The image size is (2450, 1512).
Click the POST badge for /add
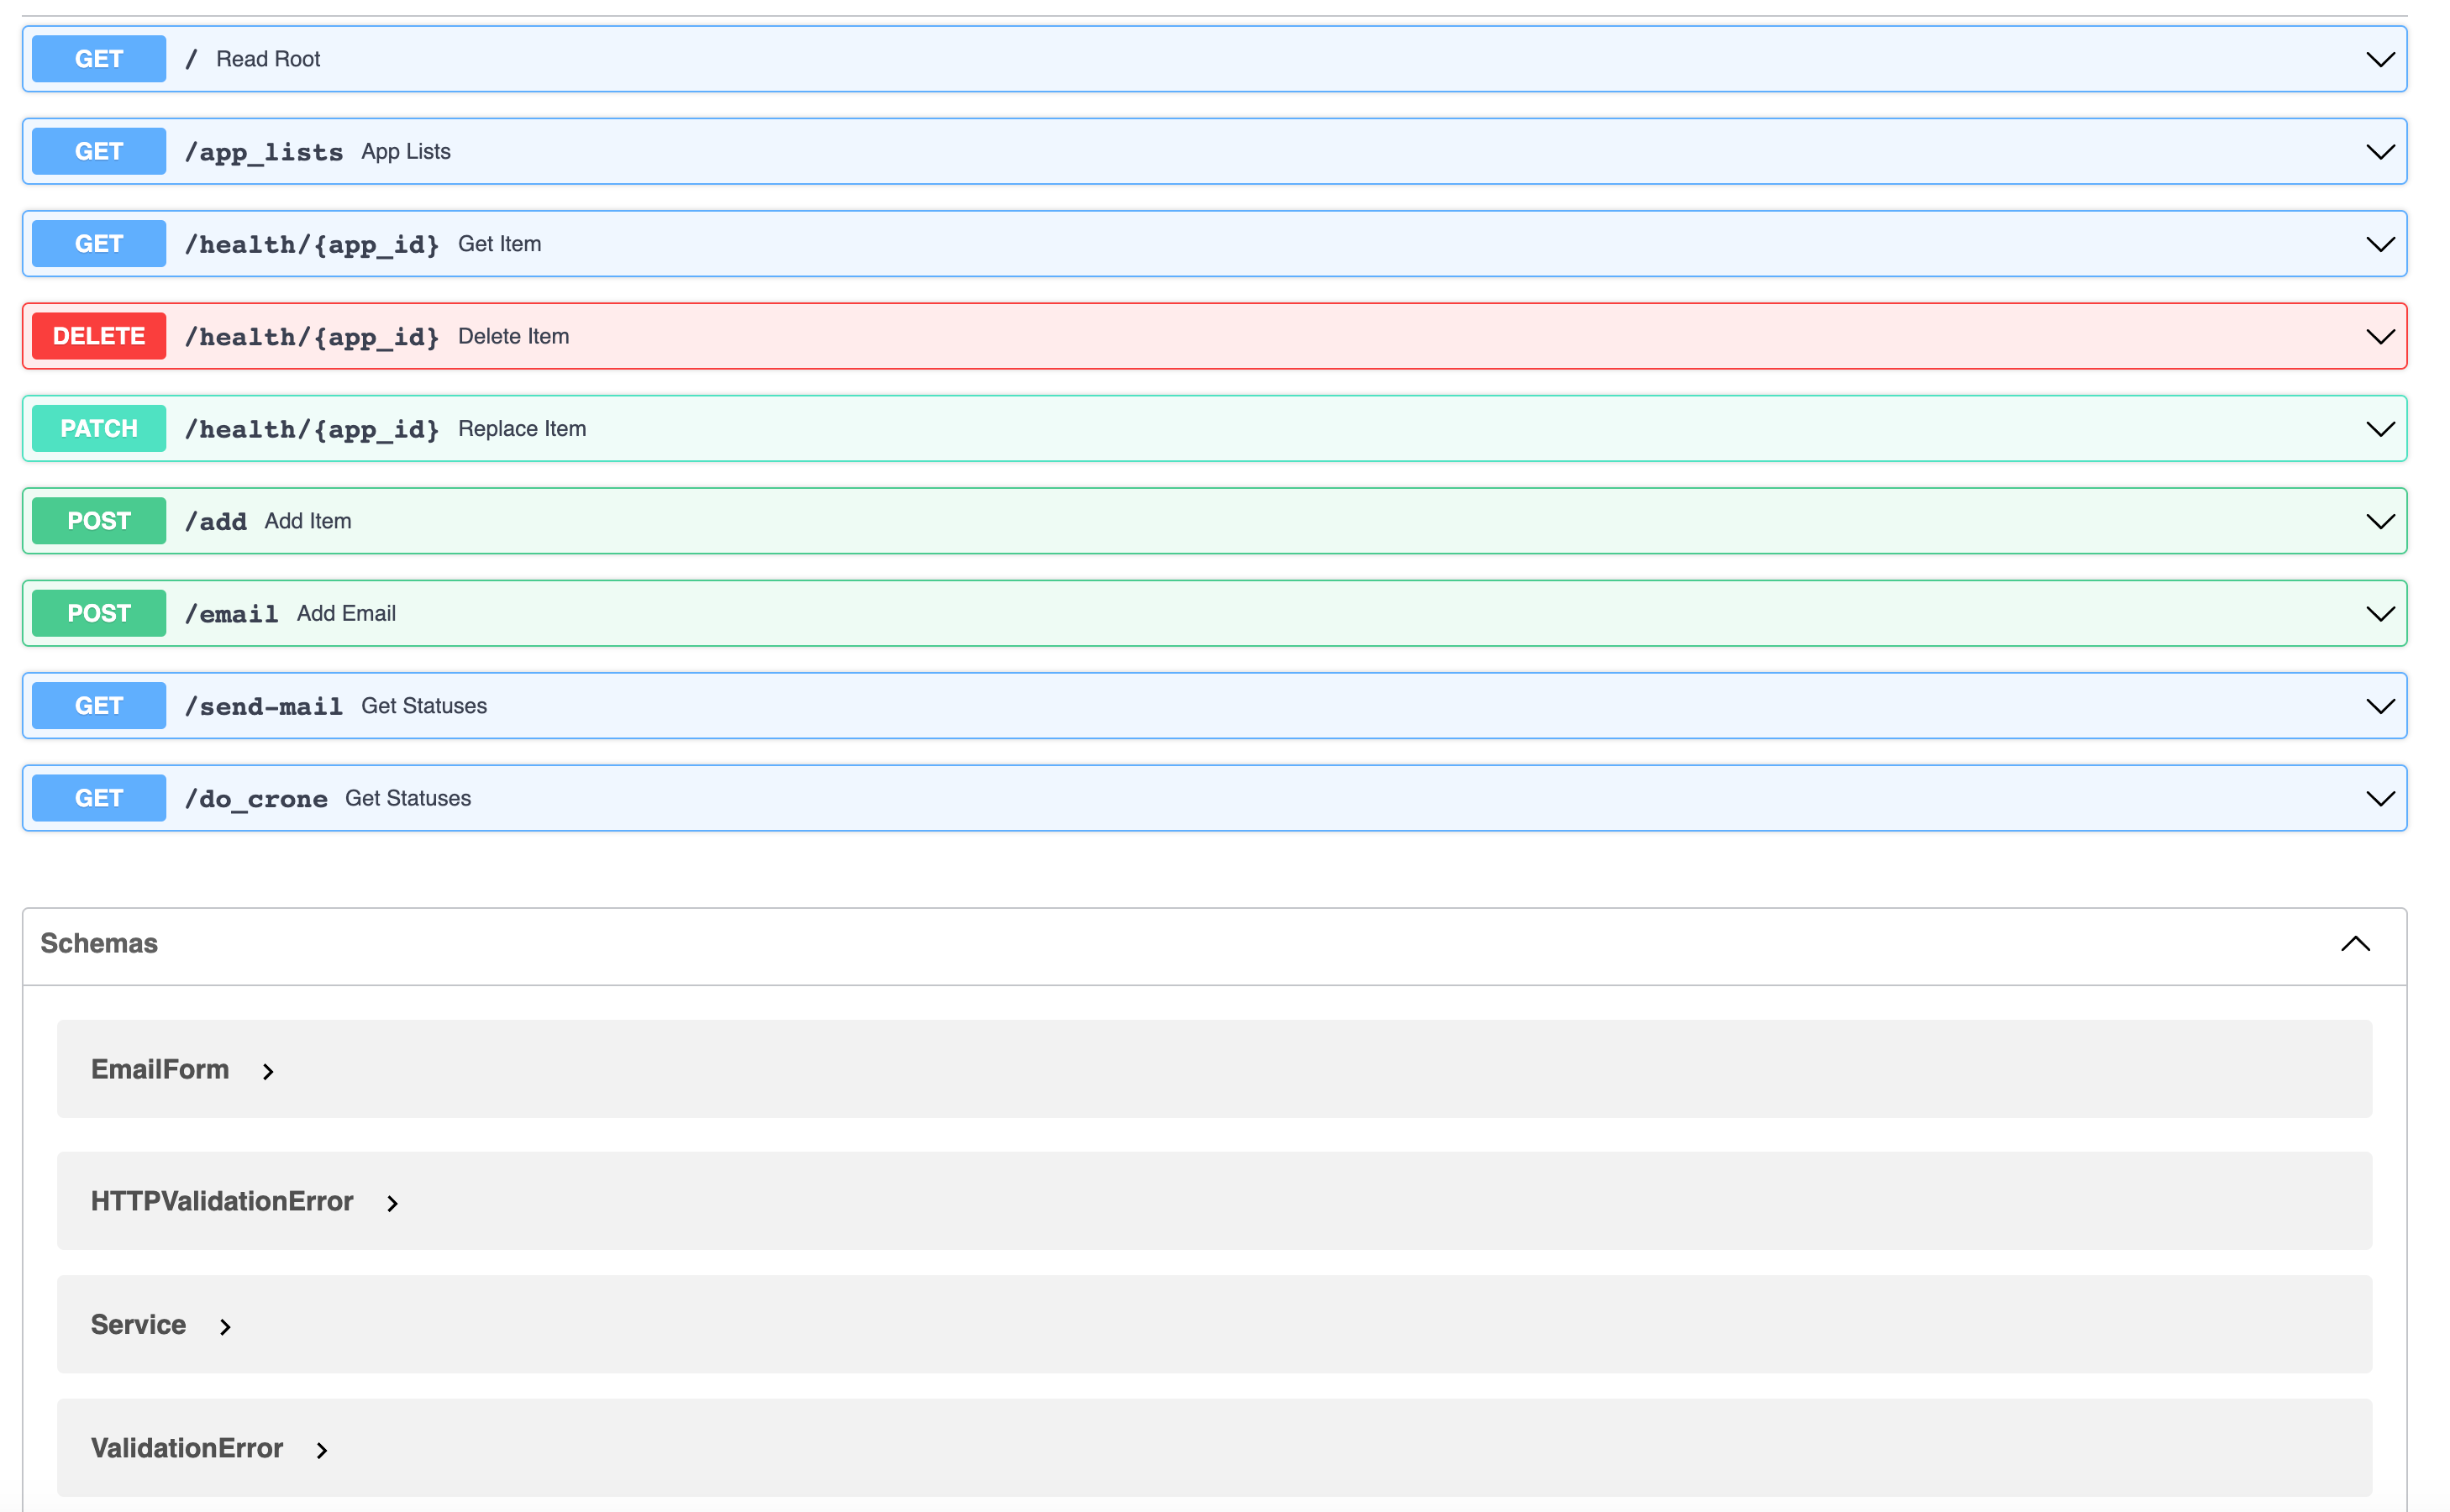click(x=99, y=521)
